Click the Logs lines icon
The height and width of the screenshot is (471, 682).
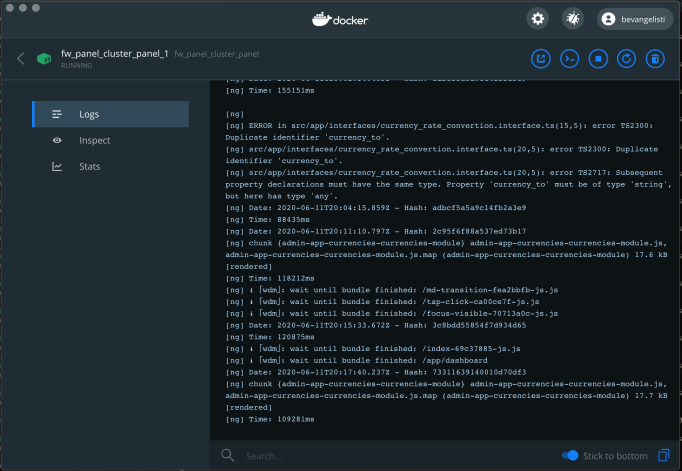click(57, 114)
